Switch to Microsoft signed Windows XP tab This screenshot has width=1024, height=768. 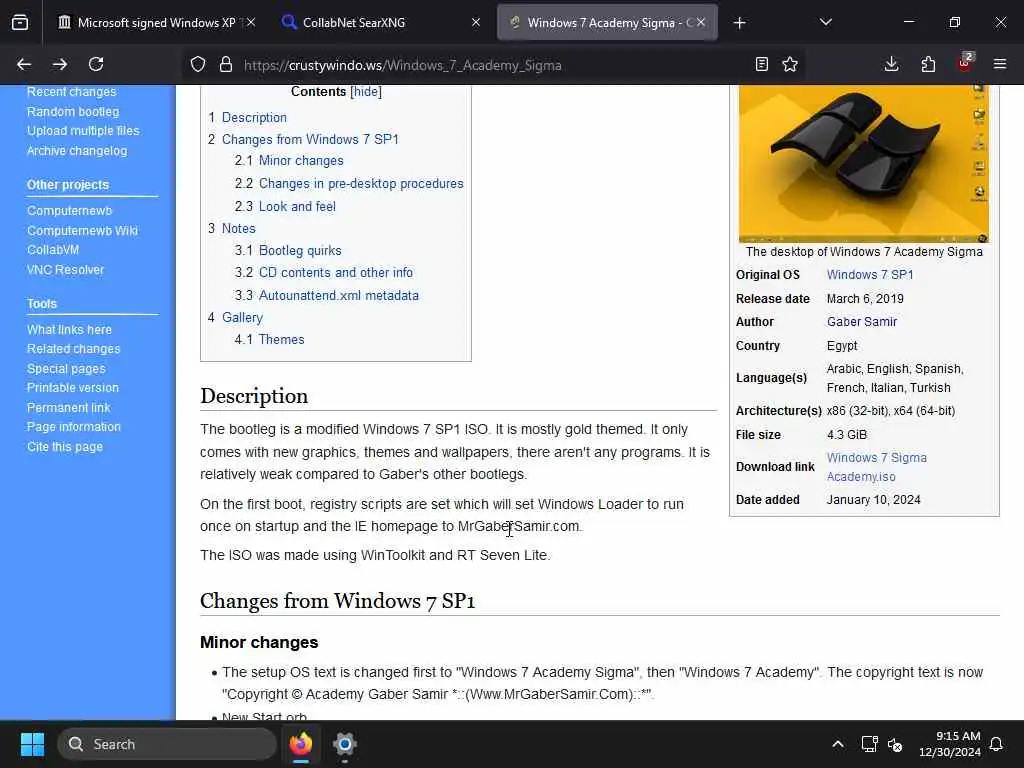pyautogui.click(x=157, y=23)
